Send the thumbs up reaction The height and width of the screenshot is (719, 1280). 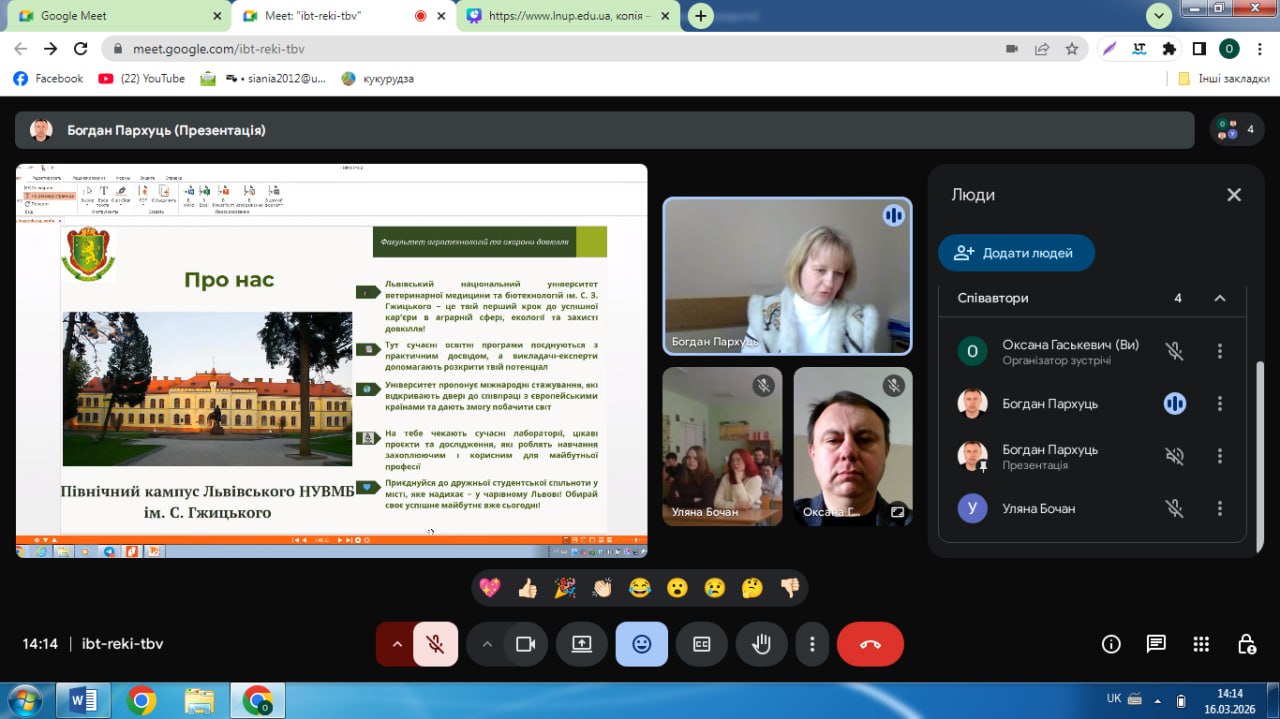point(527,588)
